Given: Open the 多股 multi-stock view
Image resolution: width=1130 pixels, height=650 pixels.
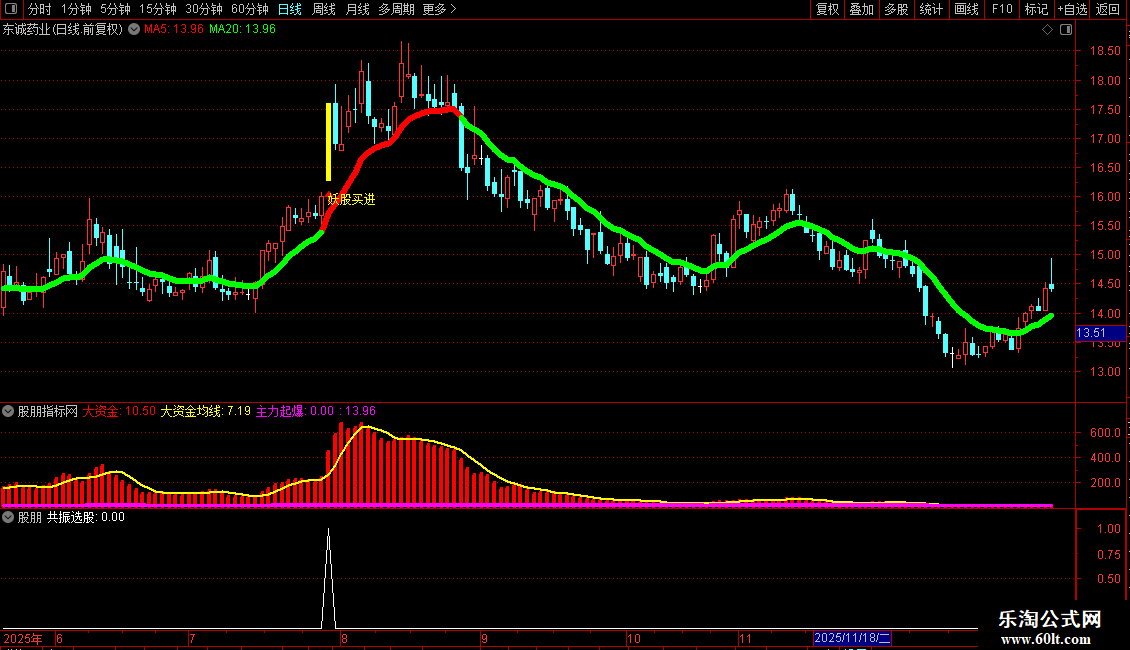Looking at the screenshot, I should point(896,9).
